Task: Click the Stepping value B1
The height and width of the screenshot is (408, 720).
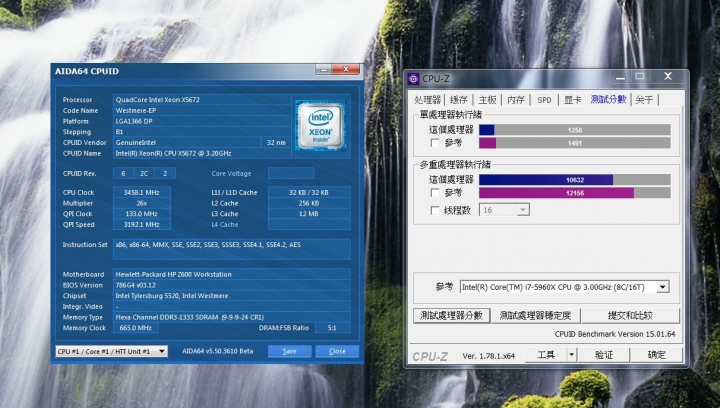Action: tap(202, 132)
